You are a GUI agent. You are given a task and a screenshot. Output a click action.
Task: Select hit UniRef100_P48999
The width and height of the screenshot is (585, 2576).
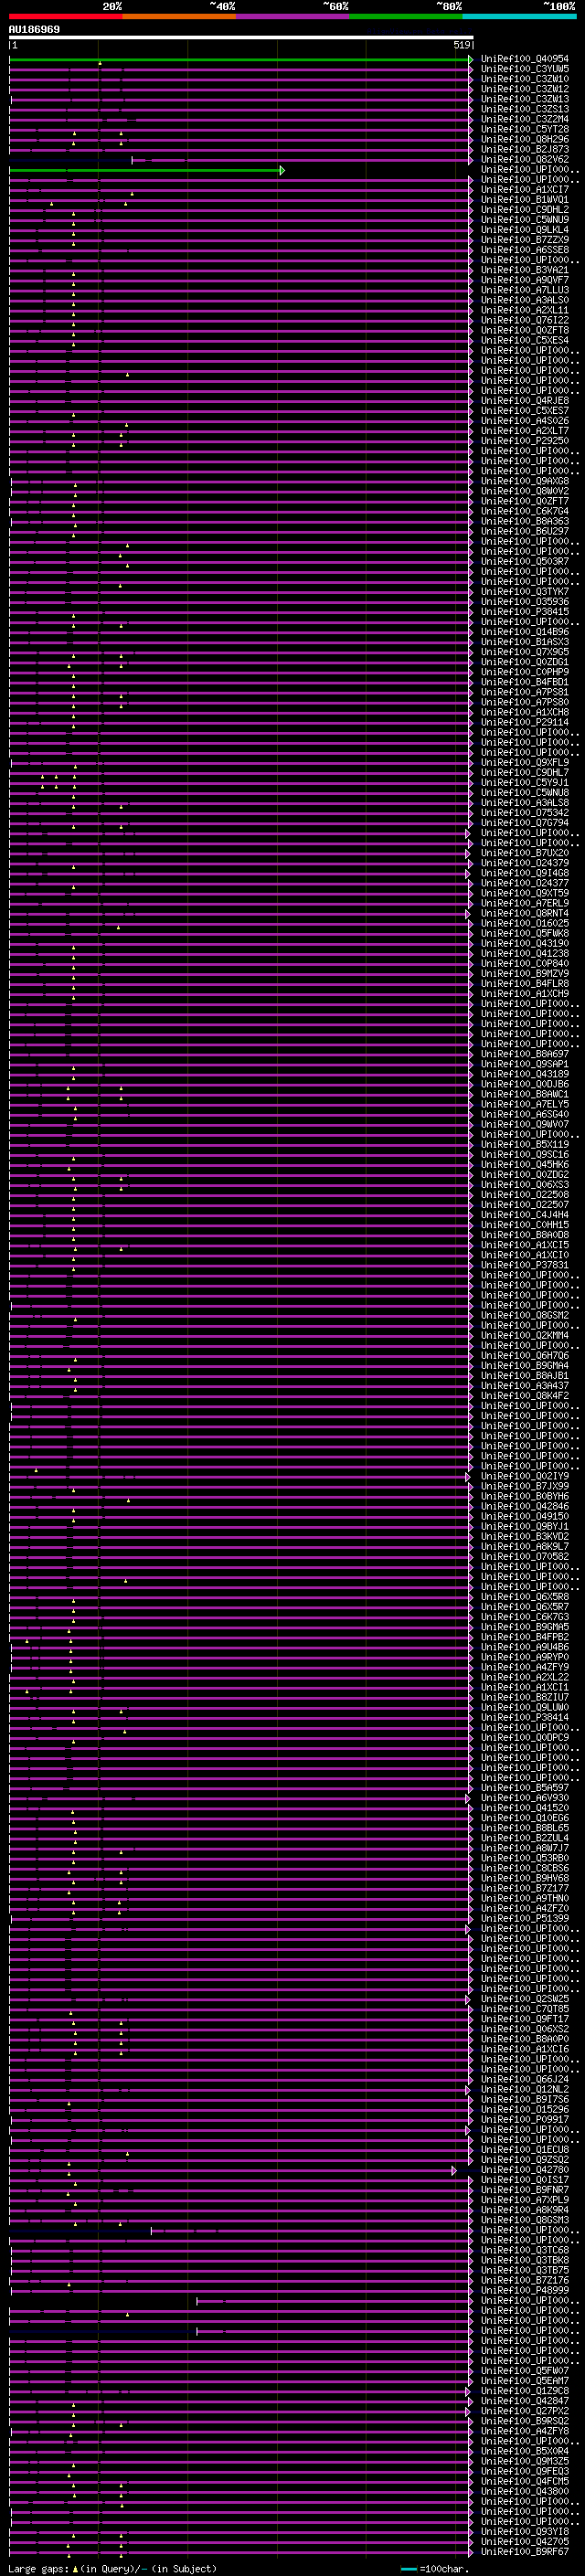[x=525, y=2290]
